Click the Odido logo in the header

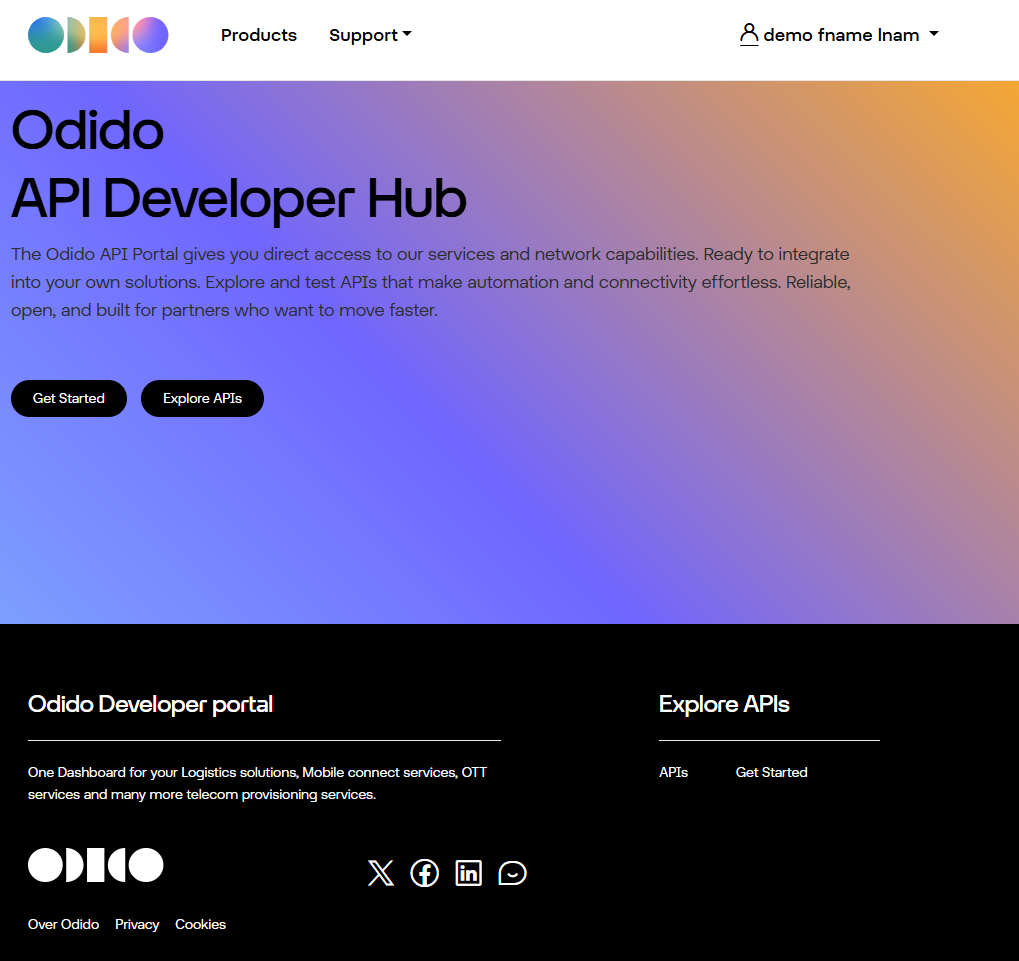[x=98, y=35]
